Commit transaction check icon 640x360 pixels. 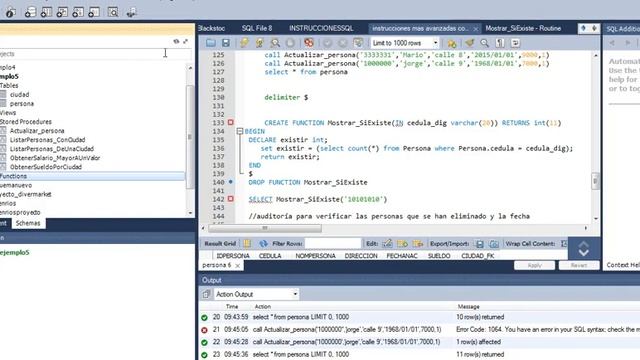tap(327, 43)
